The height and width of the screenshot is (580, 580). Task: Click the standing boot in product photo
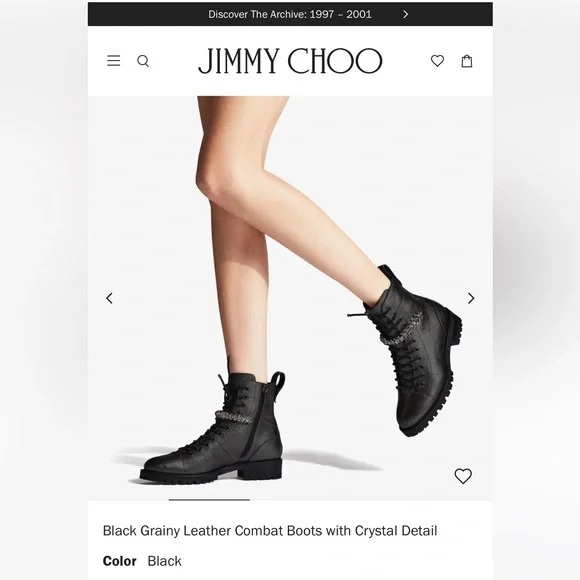point(212,427)
